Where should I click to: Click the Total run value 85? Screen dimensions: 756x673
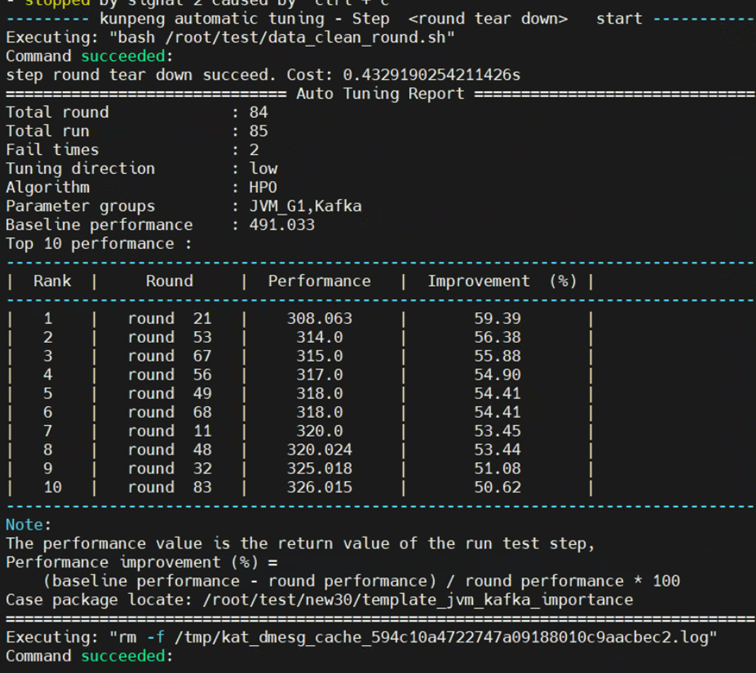click(258, 131)
